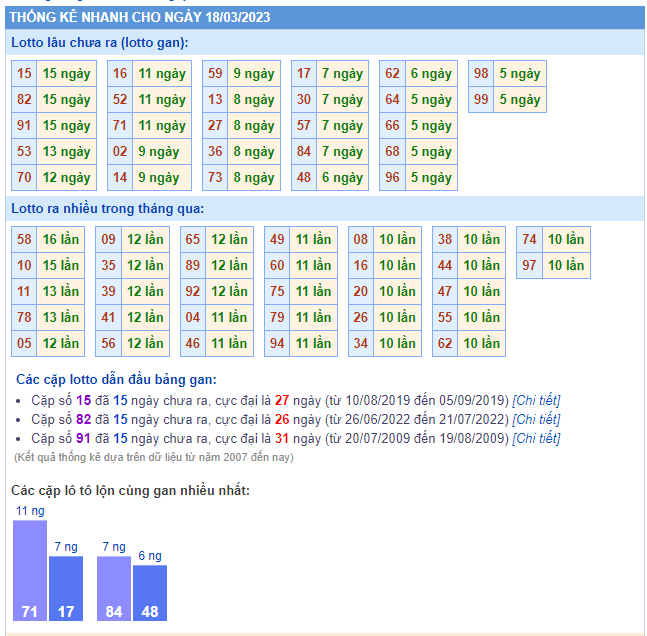This screenshot has width=647, height=636.
Task: Click the 'Lotto lâu chưa ra' section heading
Action: (100, 43)
